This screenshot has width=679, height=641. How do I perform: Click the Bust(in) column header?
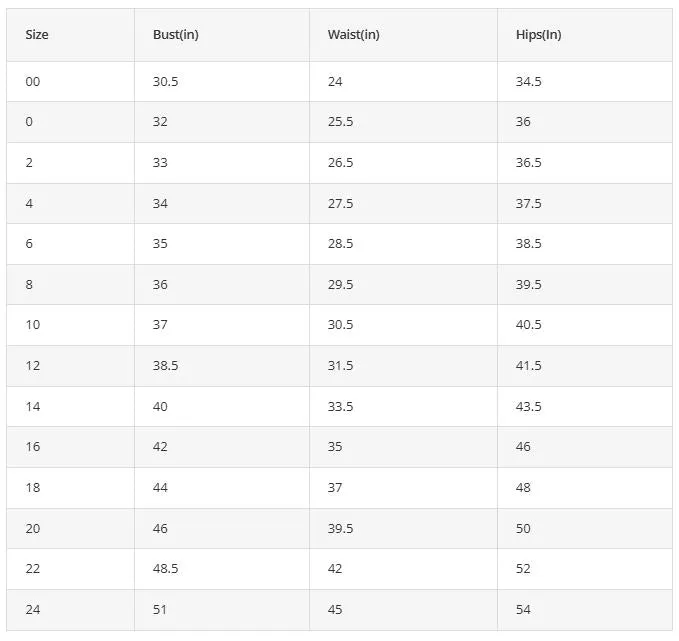click(x=175, y=35)
